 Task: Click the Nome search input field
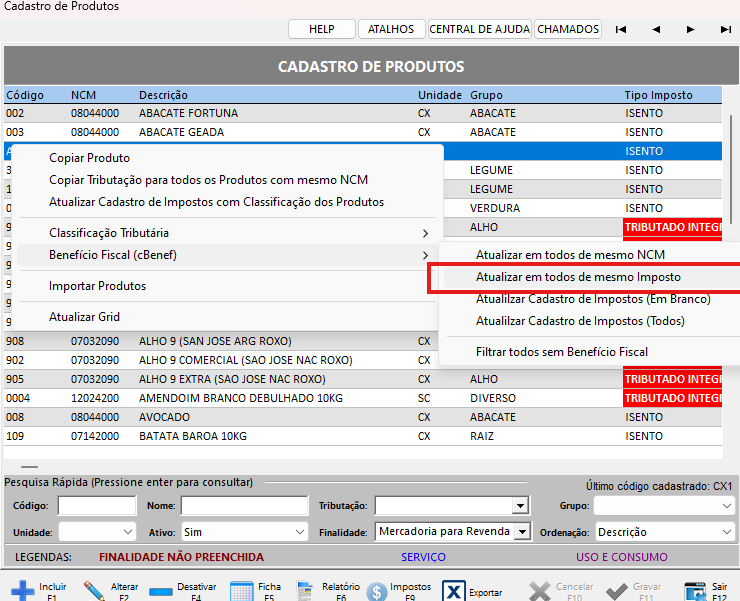pyautogui.click(x=244, y=506)
